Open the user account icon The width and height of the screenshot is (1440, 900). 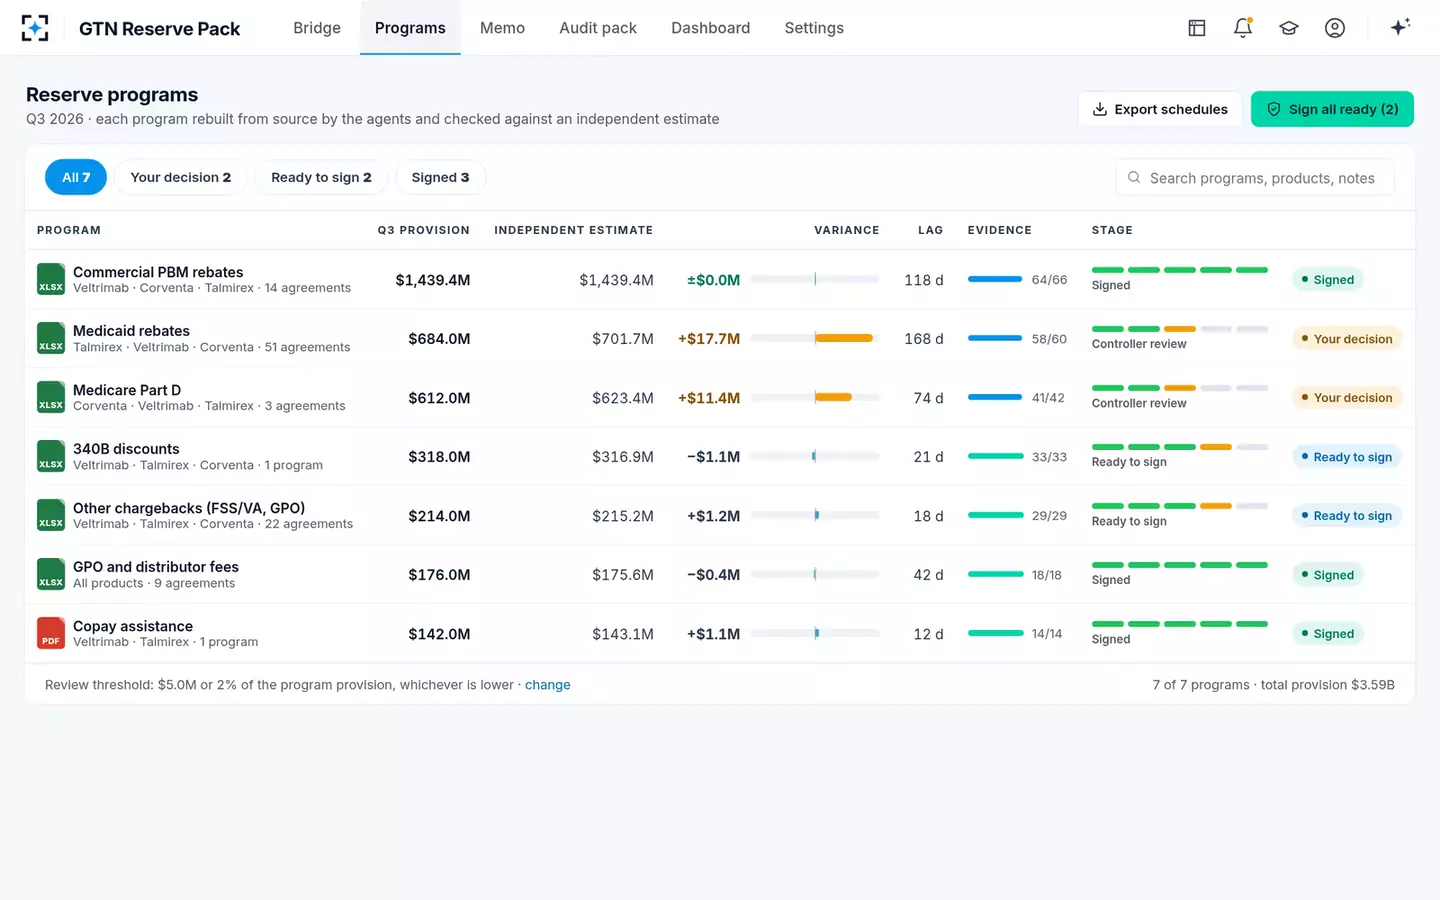[x=1335, y=28]
